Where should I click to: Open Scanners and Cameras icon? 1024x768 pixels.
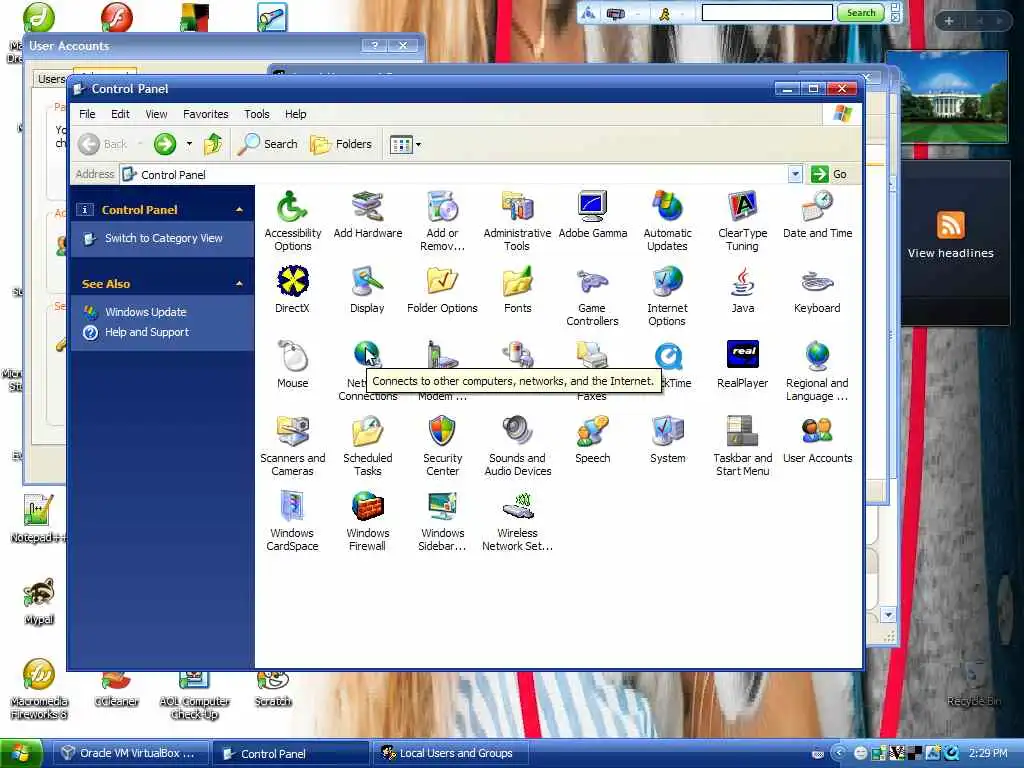pyautogui.click(x=292, y=446)
